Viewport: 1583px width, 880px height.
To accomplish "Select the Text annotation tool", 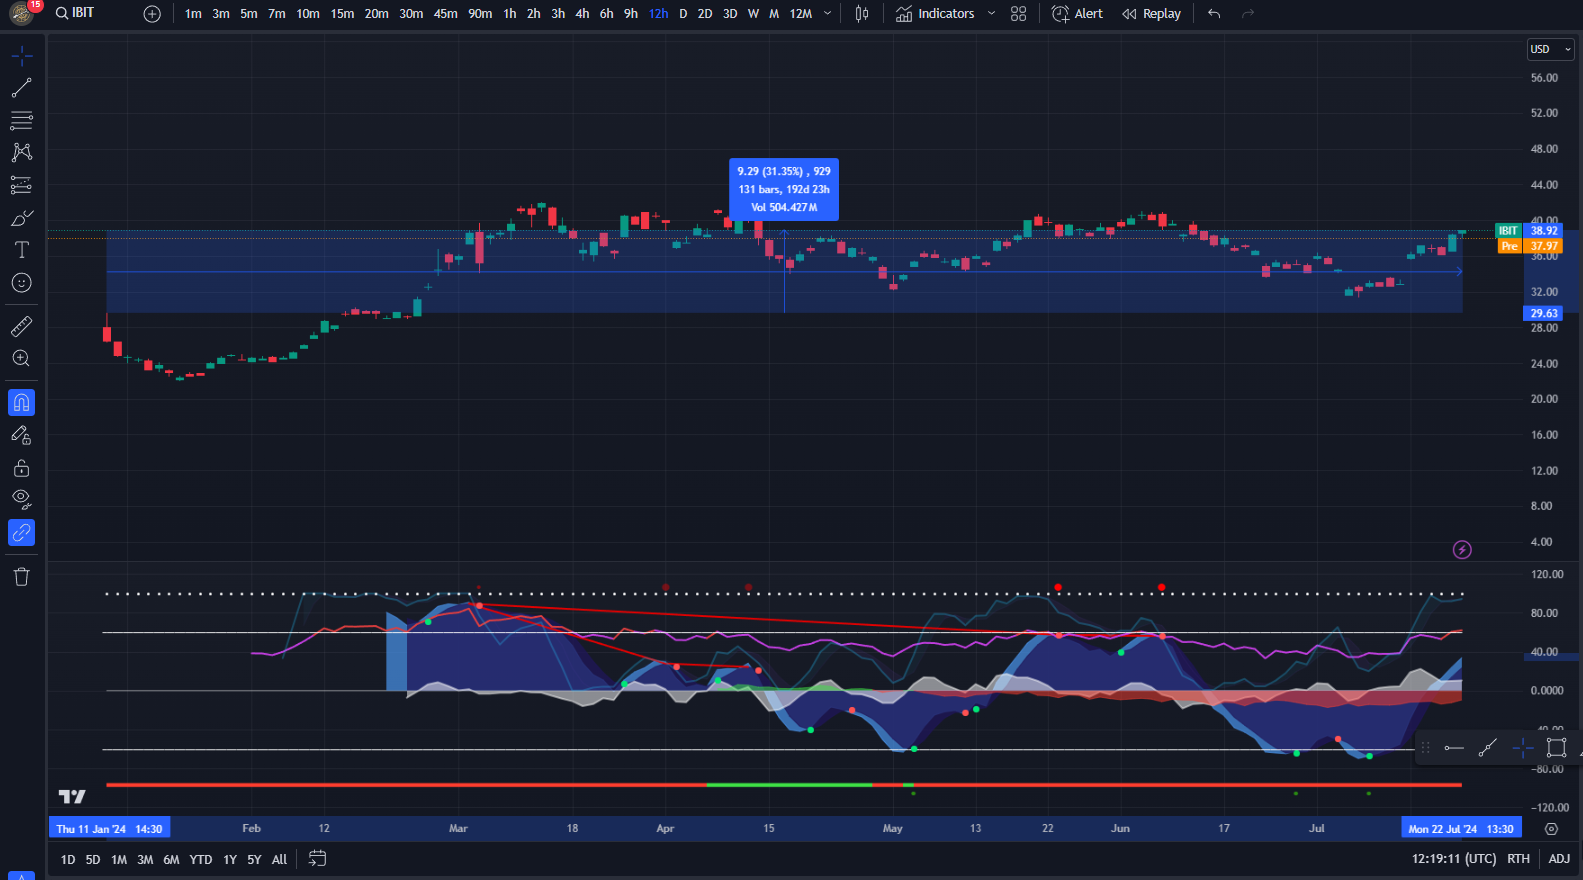I will (x=21, y=250).
